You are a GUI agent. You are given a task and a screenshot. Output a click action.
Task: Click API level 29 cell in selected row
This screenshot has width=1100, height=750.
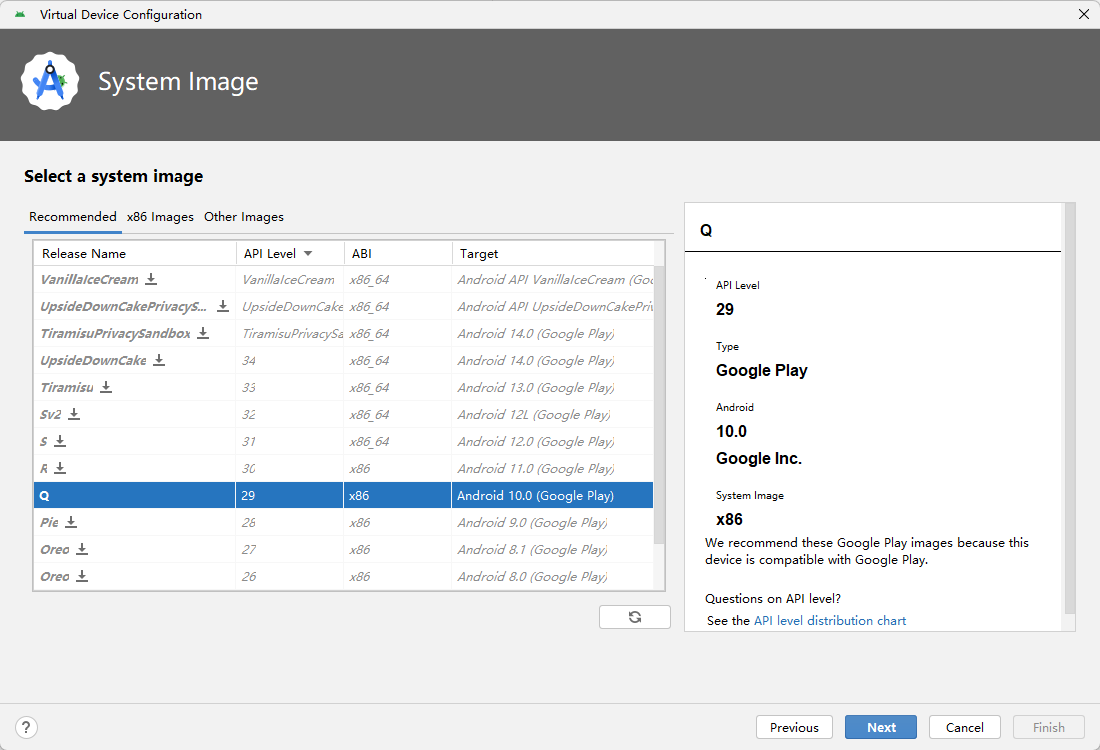(x=290, y=495)
